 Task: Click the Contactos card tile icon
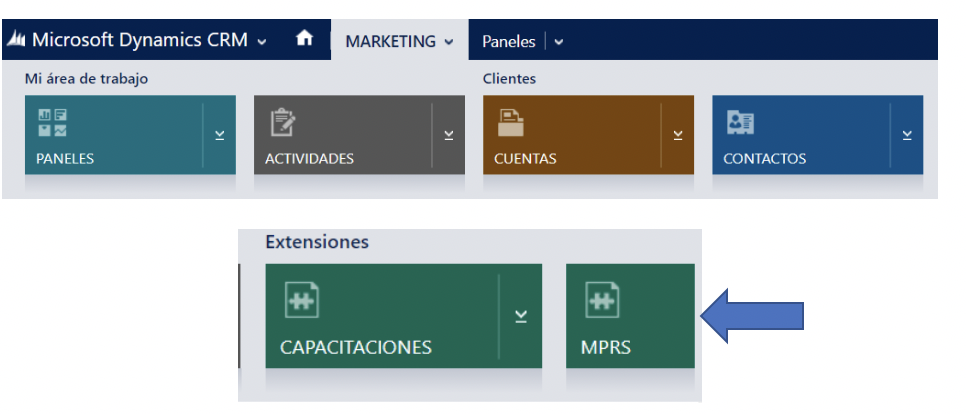740,122
